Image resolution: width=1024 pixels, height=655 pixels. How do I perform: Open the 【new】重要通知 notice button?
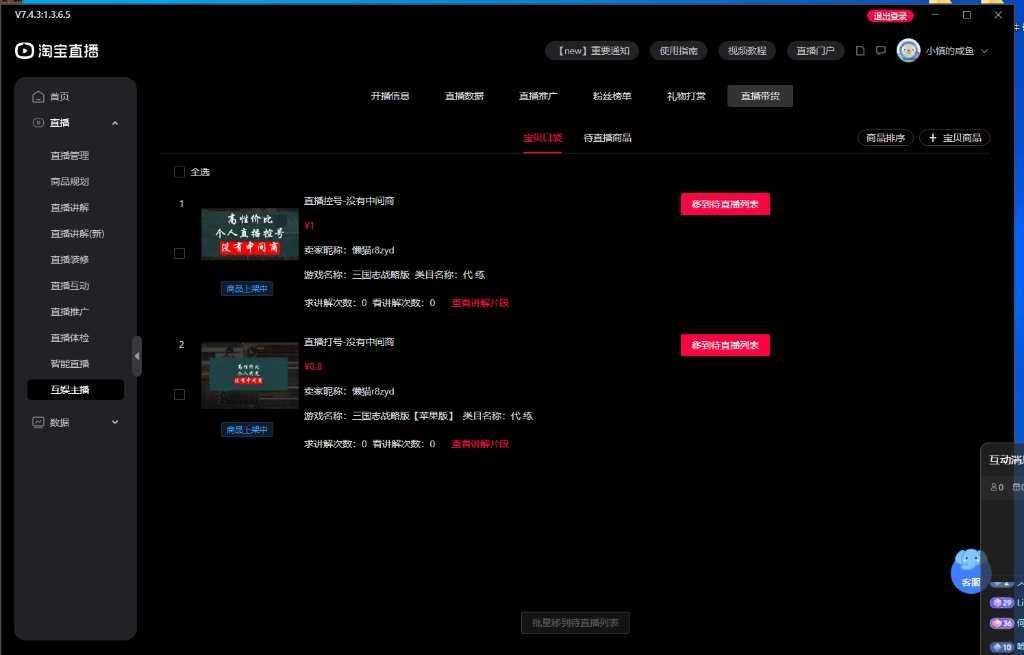tap(592, 51)
